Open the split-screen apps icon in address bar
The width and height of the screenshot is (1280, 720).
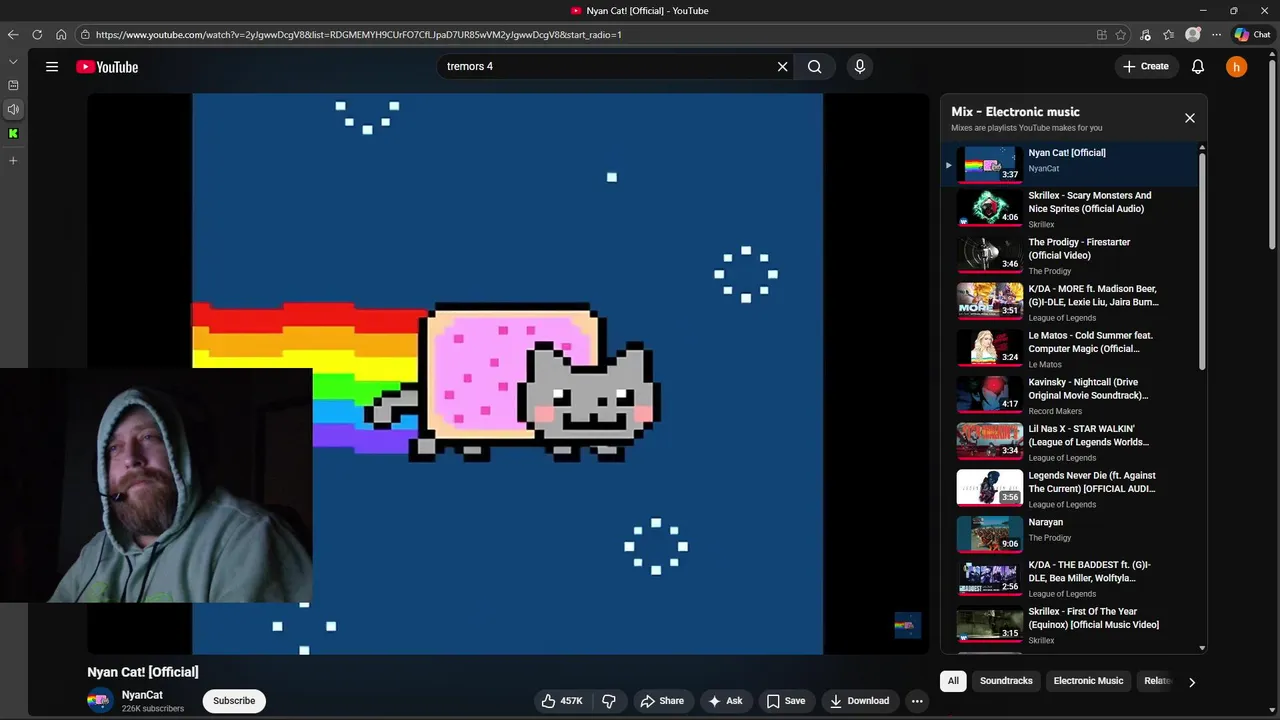click(x=1102, y=34)
